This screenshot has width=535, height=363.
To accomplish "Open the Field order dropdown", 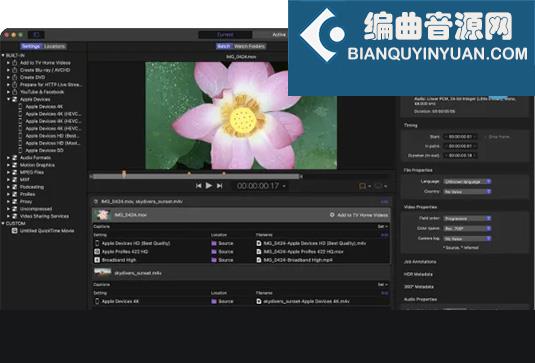I will (x=467, y=218).
